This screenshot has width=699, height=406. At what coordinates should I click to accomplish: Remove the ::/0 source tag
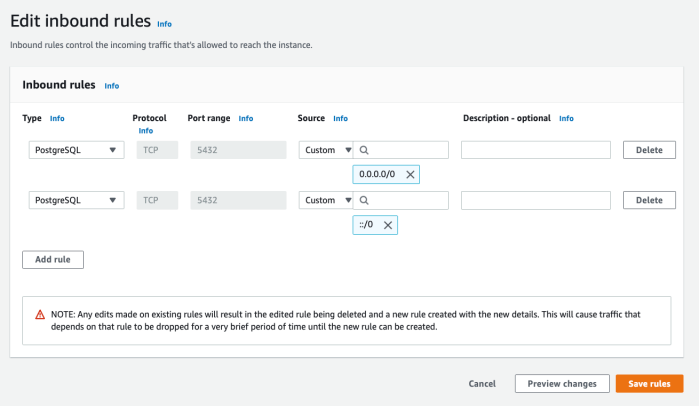click(389, 225)
